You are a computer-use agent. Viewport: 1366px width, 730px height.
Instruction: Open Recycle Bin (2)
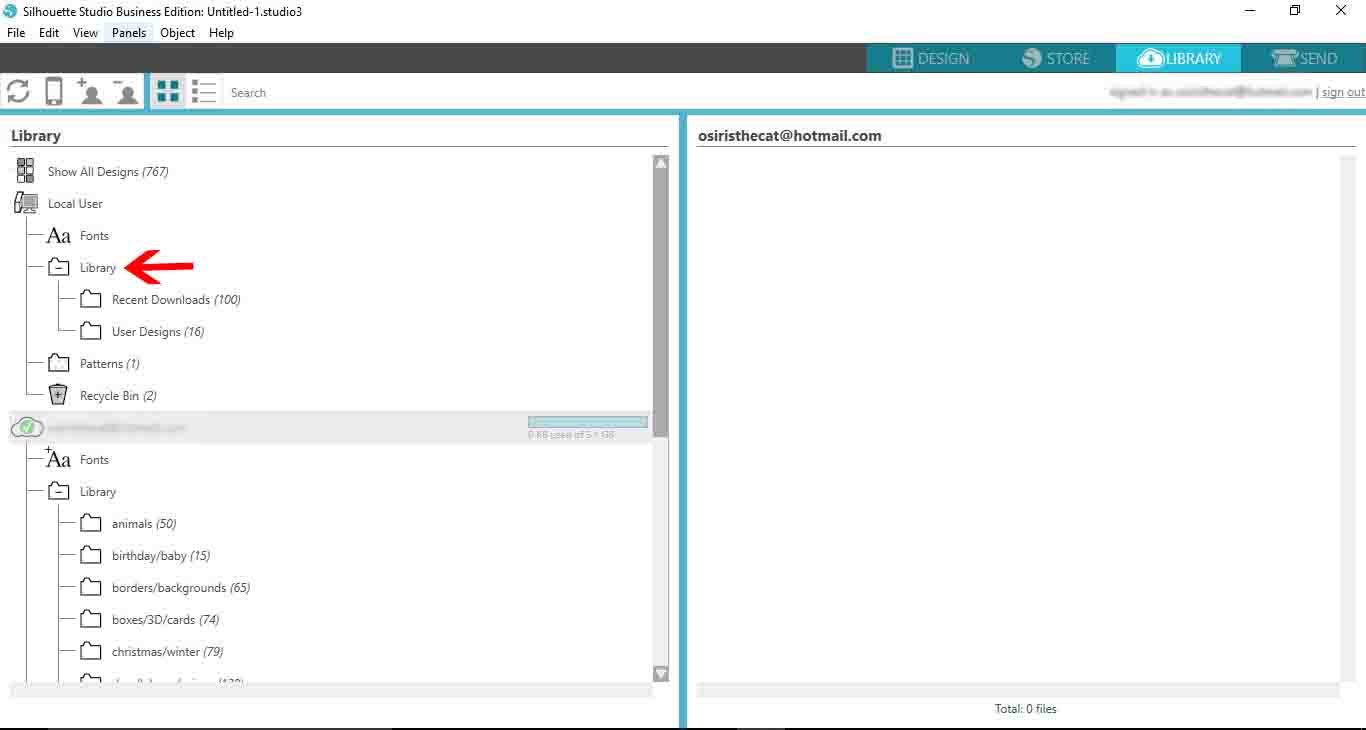118,396
